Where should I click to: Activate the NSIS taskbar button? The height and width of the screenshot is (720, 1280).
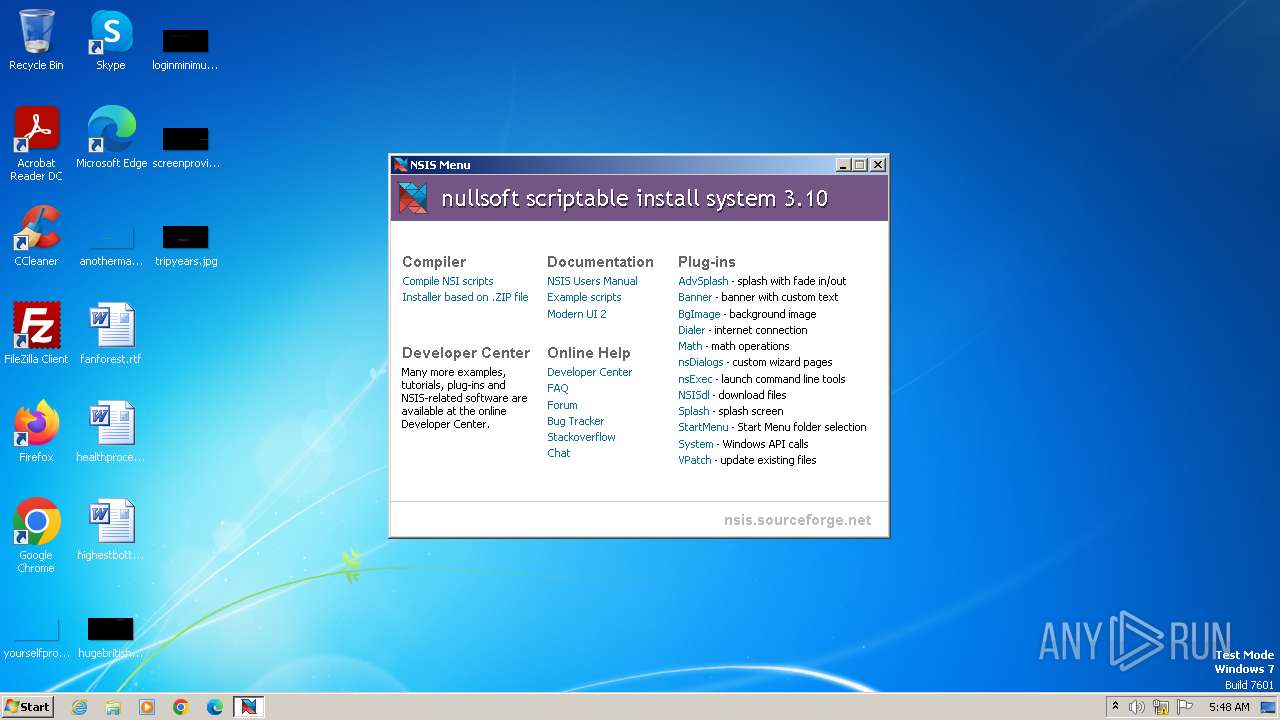pyautogui.click(x=249, y=707)
